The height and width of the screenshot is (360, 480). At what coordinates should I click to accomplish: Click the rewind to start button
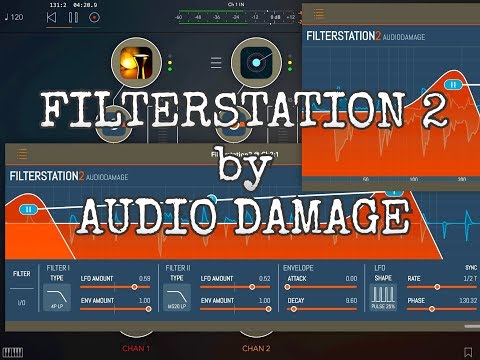pos(52,17)
